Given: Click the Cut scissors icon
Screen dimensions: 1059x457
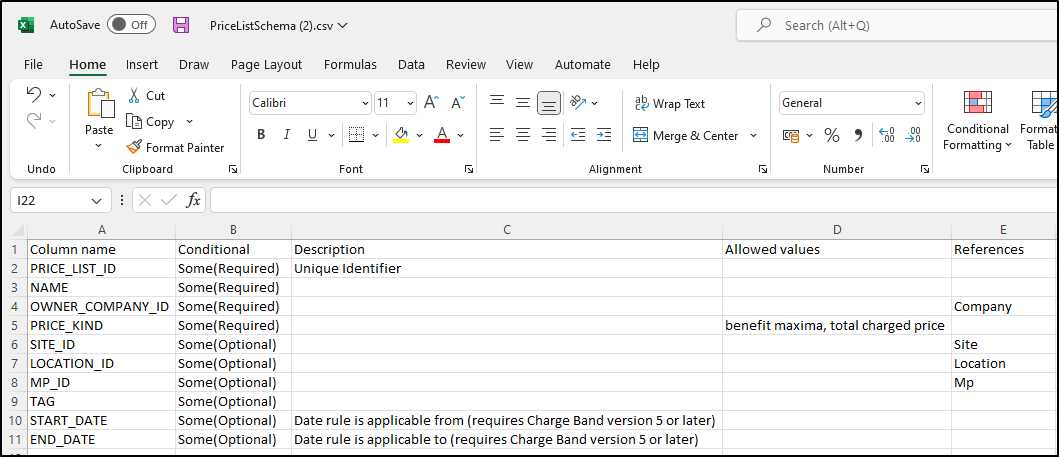Looking at the screenshot, I should (135, 96).
